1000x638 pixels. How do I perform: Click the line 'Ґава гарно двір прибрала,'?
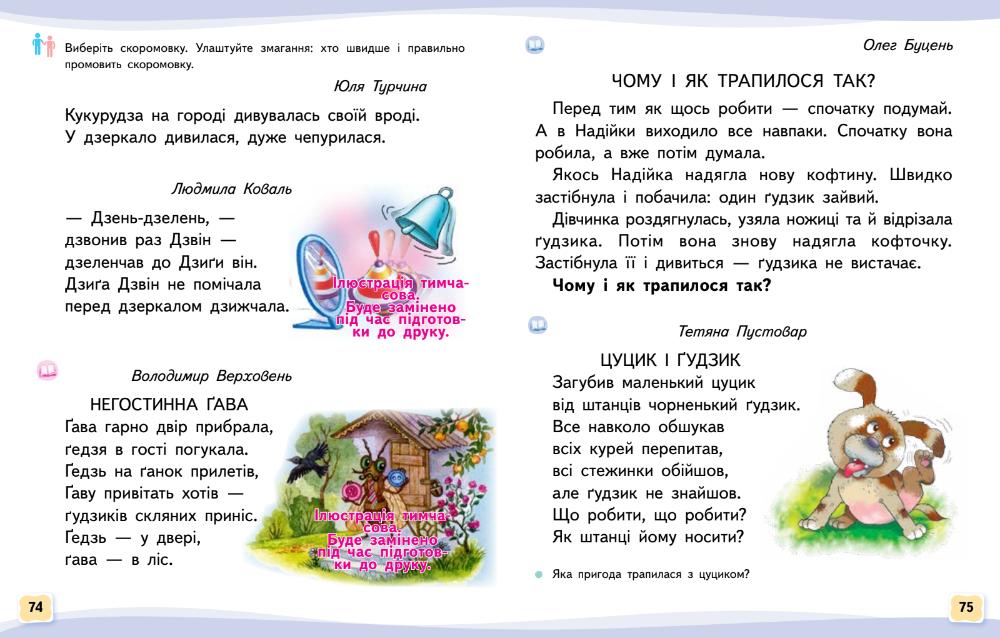point(169,427)
